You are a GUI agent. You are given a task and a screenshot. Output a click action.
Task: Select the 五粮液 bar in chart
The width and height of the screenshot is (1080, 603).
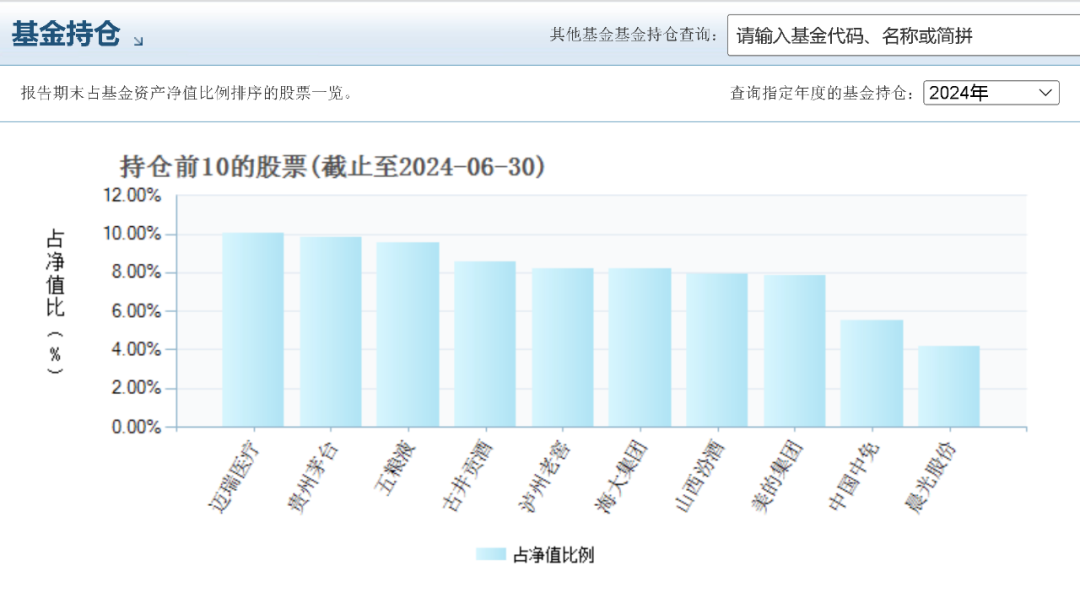click(x=408, y=335)
